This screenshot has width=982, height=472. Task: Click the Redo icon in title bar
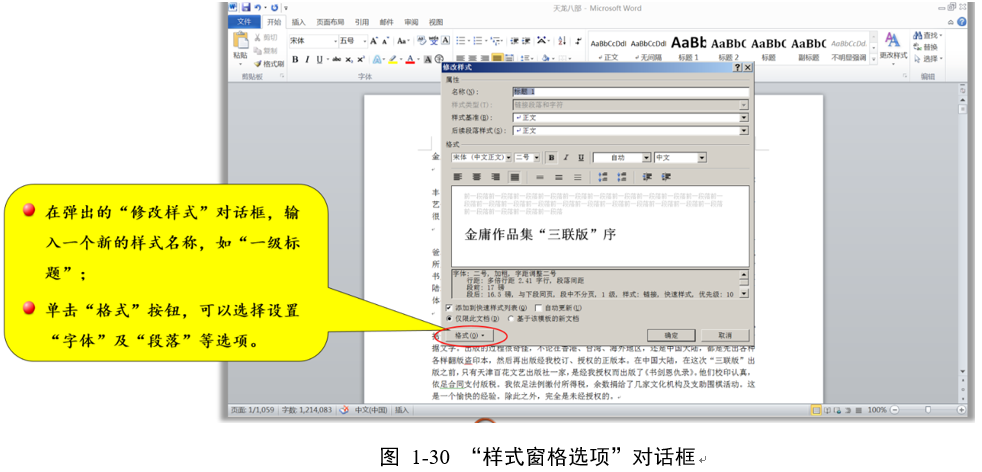[274, 8]
